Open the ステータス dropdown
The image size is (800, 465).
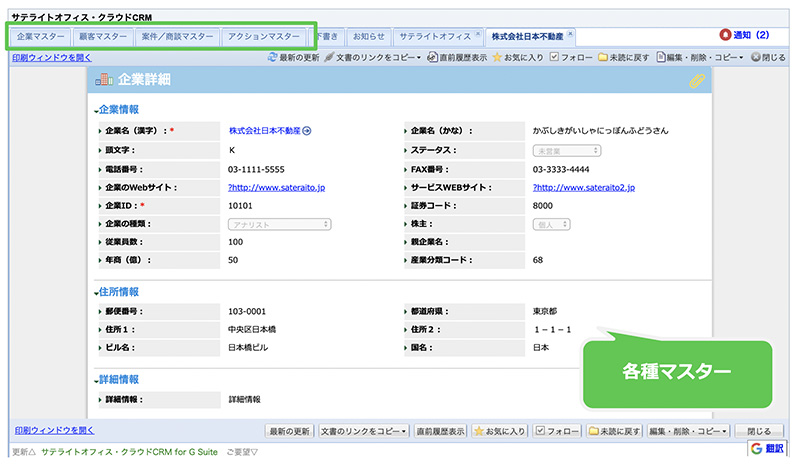coord(567,151)
